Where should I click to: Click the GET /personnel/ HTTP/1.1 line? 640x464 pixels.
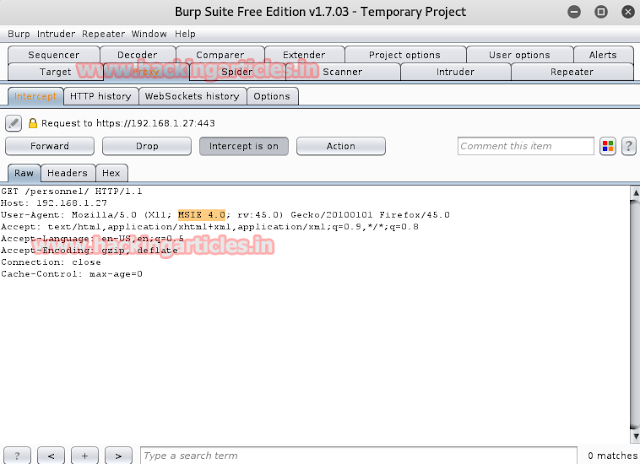[71, 191]
